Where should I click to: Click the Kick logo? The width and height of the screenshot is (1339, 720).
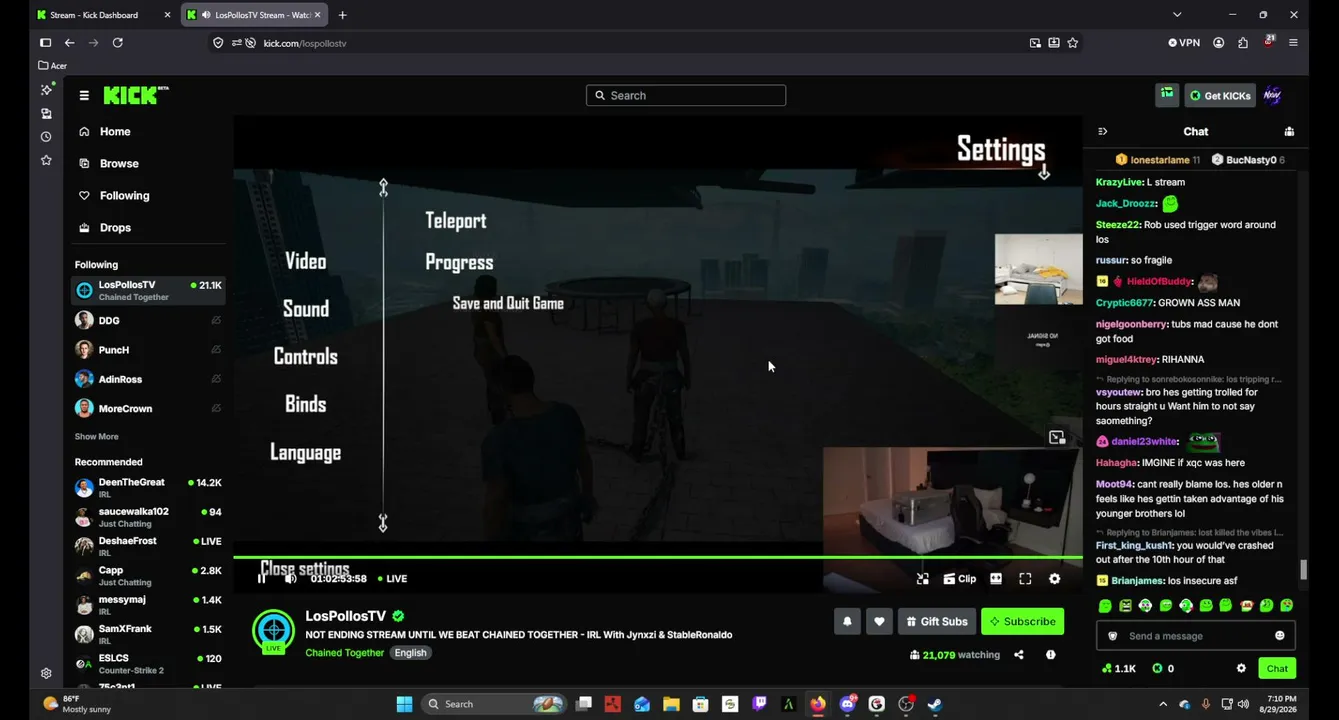136,95
